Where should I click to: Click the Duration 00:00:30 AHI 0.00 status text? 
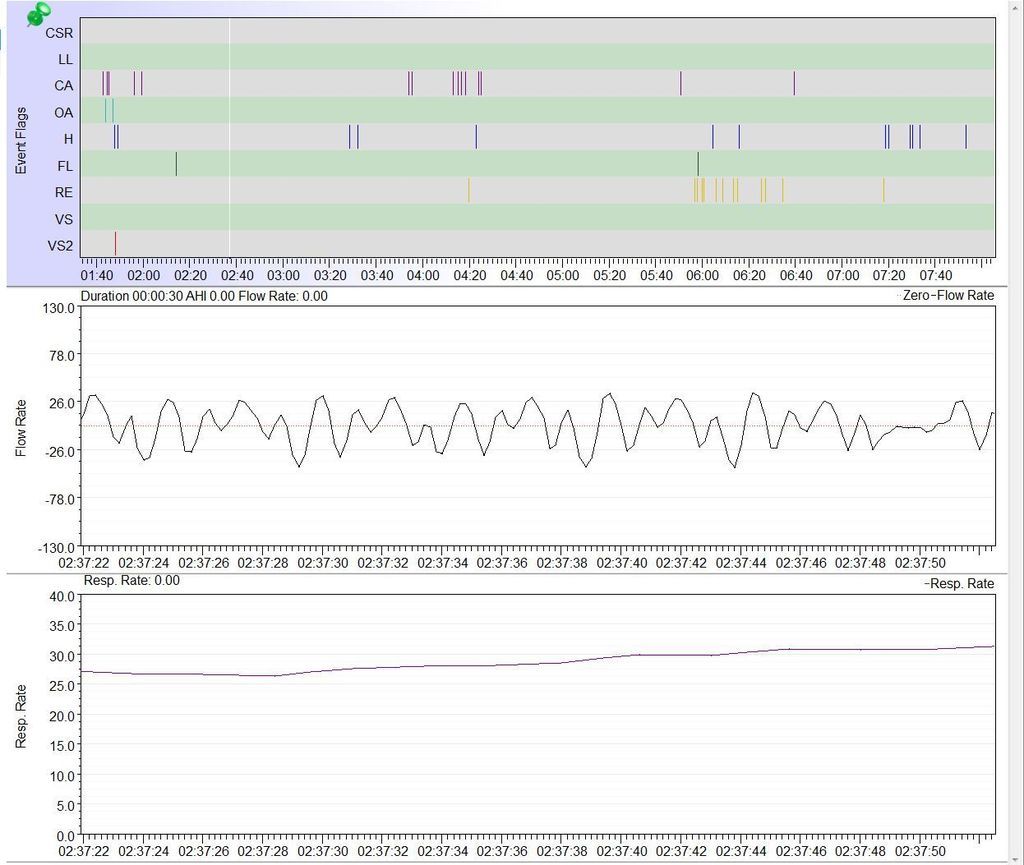(x=204, y=296)
